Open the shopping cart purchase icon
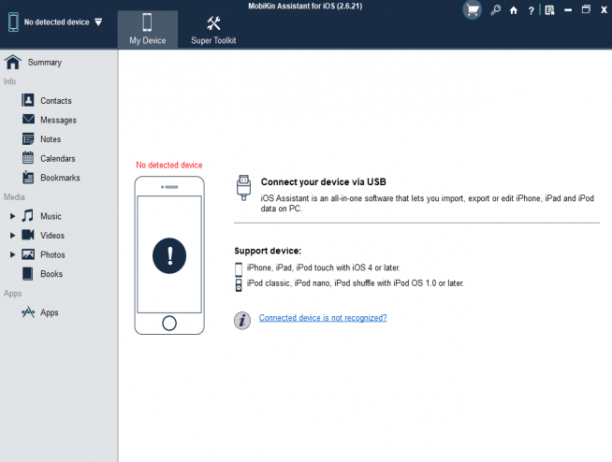The image size is (612, 462). coord(472,10)
